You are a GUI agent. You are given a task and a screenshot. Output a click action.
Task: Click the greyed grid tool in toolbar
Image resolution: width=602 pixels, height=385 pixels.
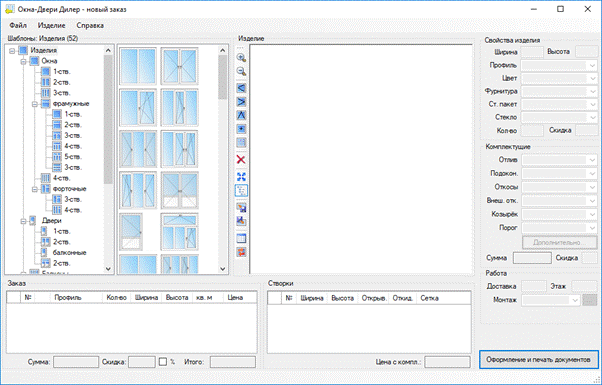click(x=241, y=143)
